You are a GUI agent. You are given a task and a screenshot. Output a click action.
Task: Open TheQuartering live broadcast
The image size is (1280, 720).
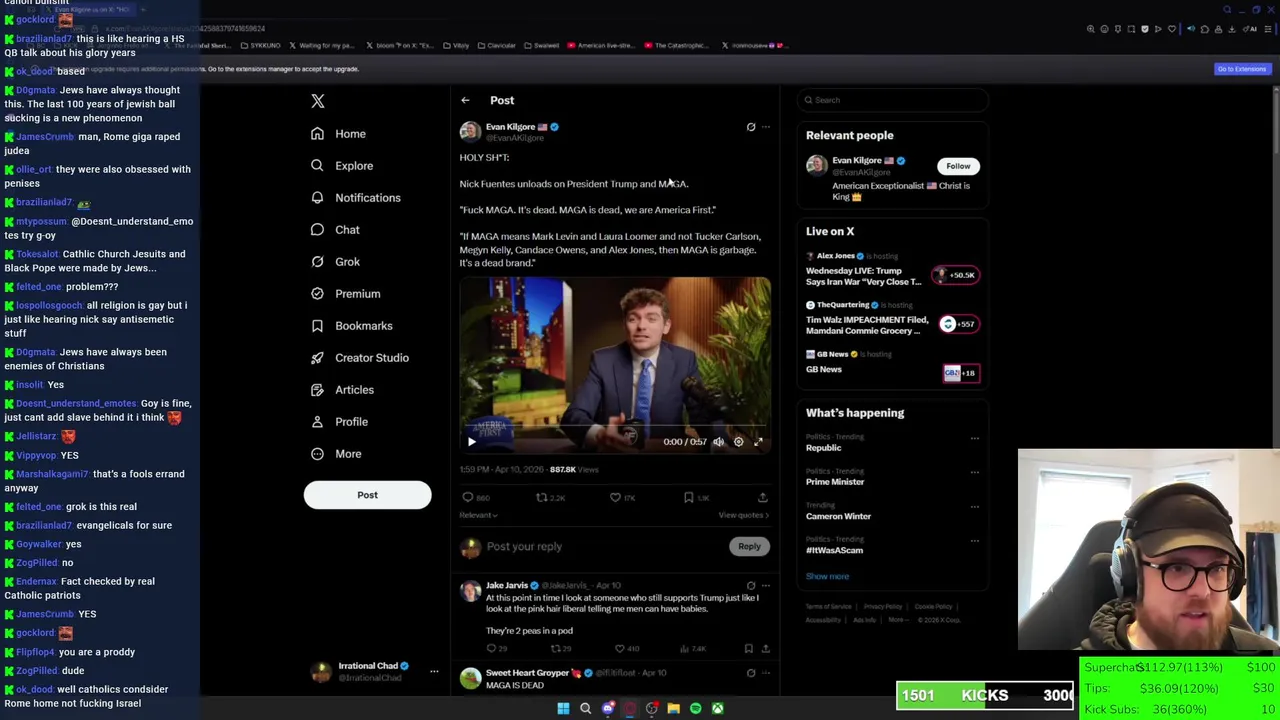click(893, 320)
